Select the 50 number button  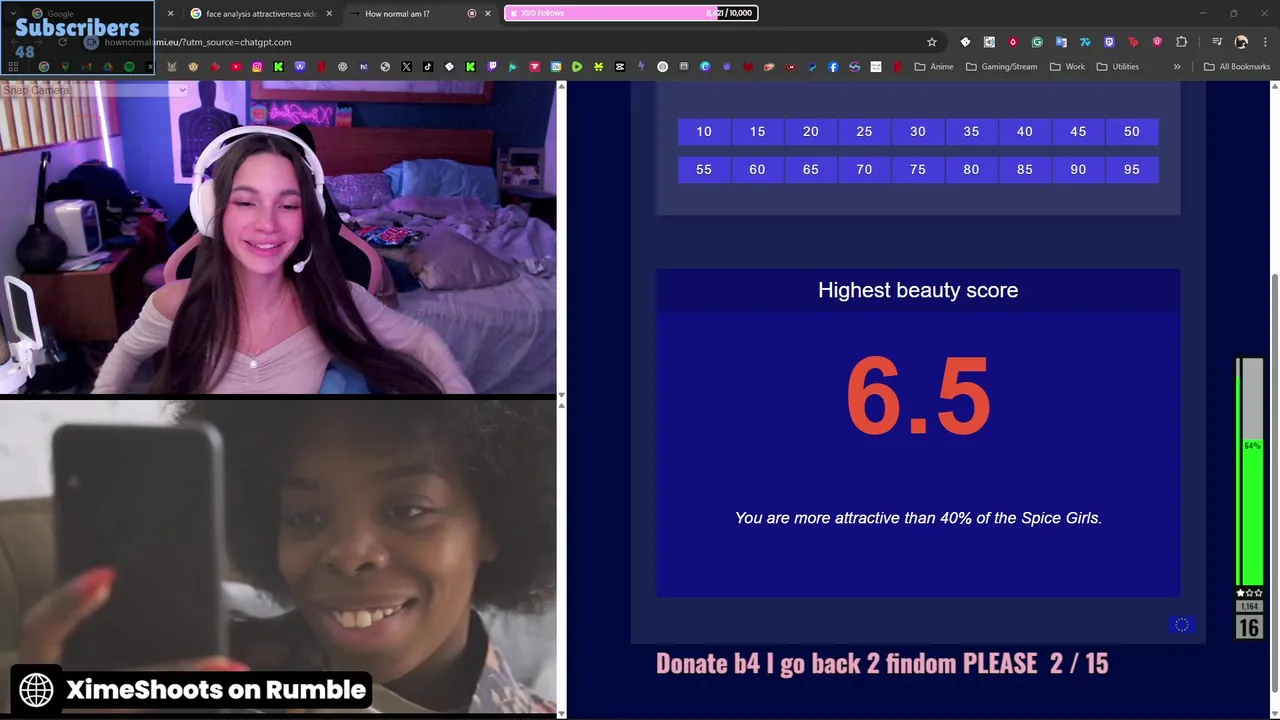point(1131,132)
